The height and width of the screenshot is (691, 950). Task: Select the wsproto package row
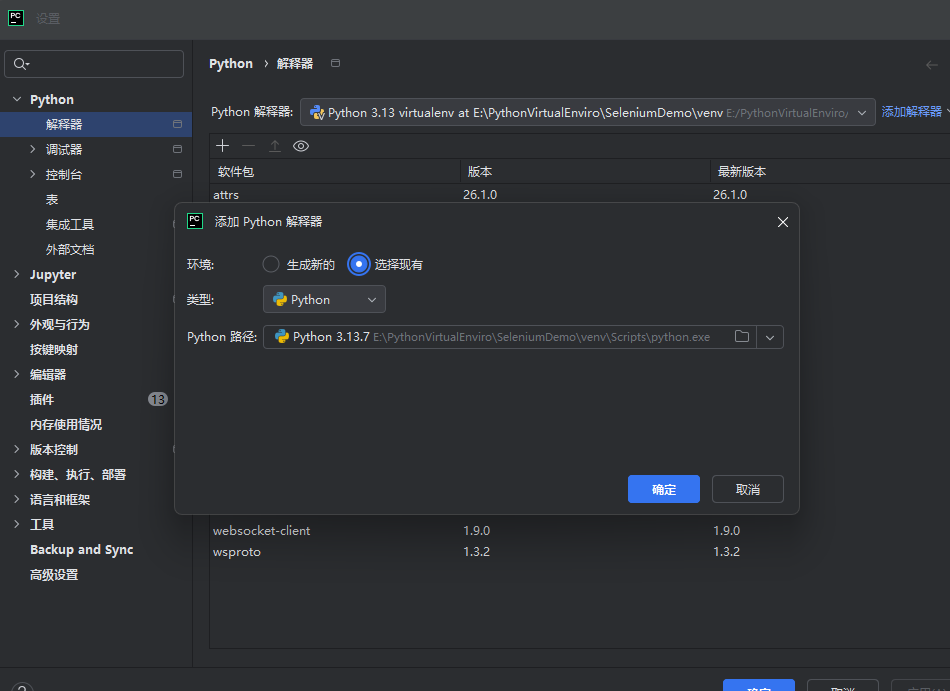pyautogui.click(x=580, y=552)
